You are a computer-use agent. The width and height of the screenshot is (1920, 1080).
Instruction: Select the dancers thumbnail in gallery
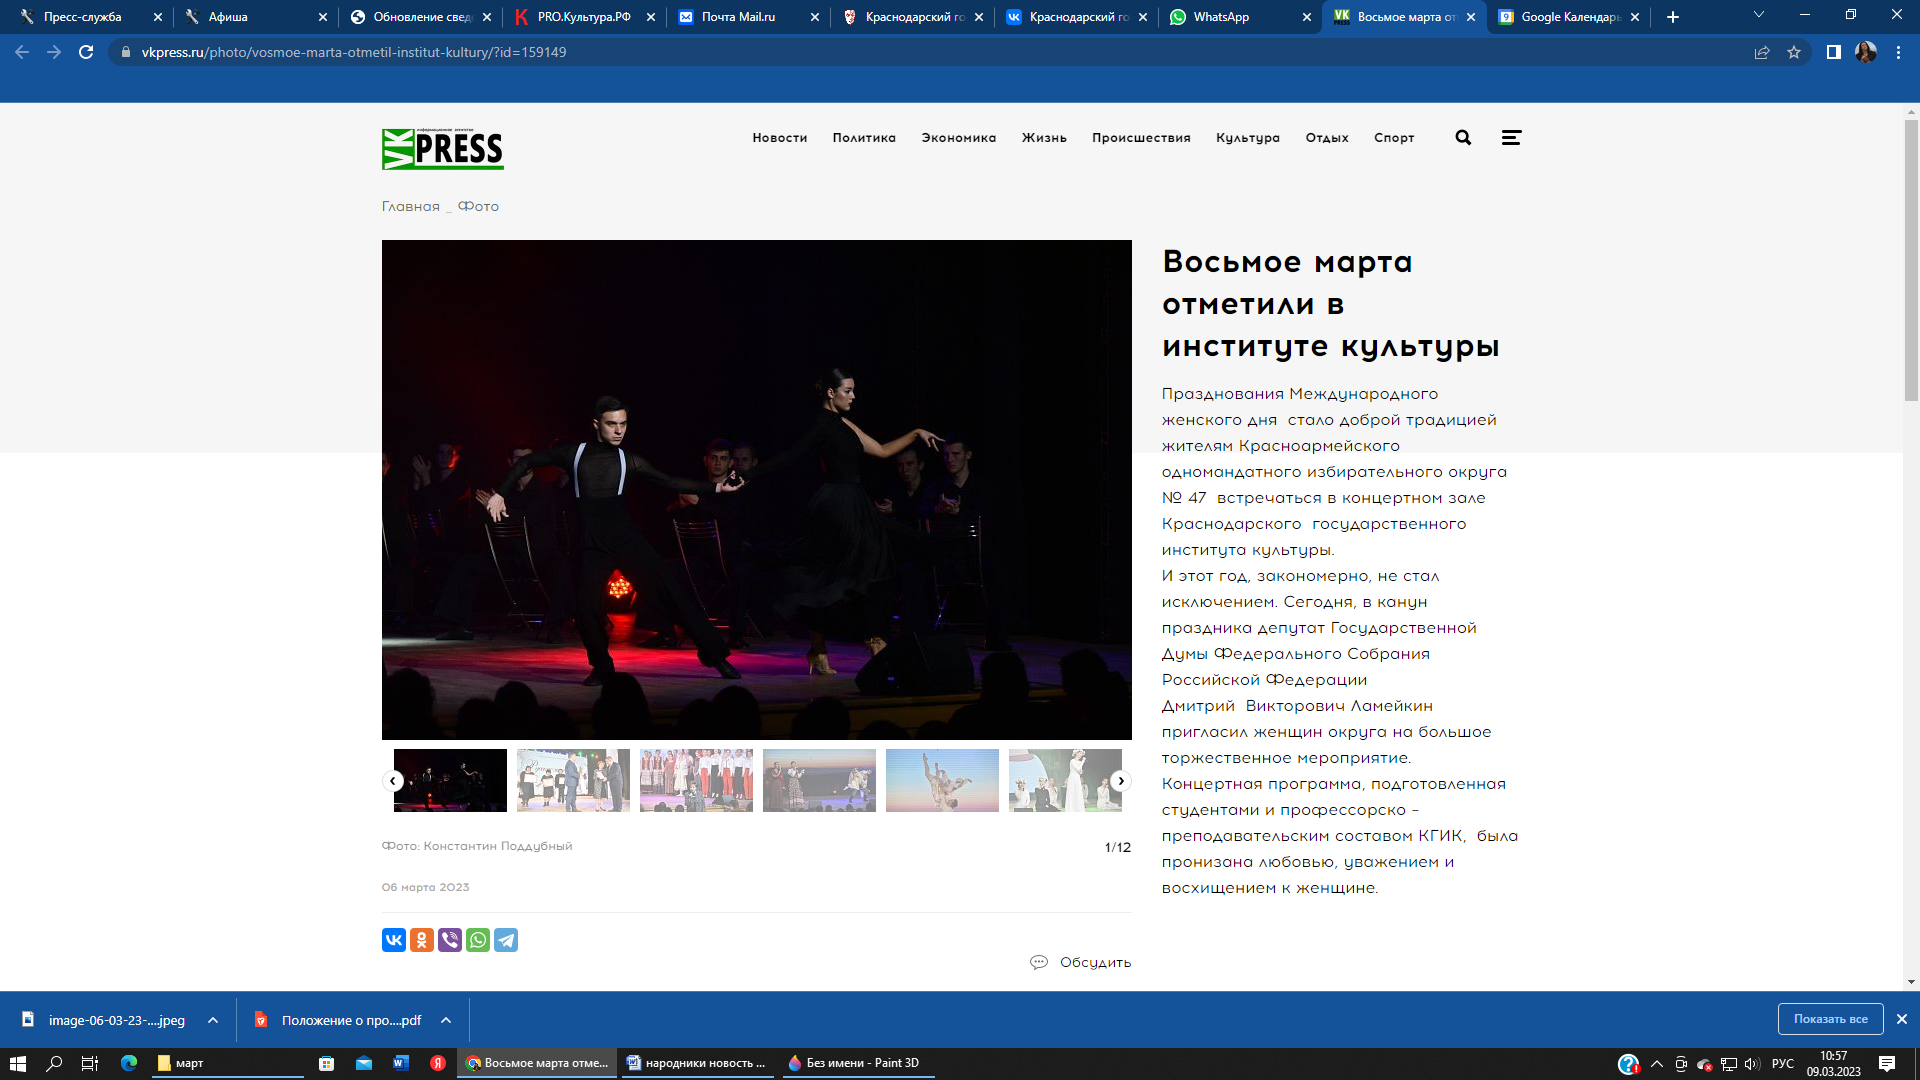(450, 780)
